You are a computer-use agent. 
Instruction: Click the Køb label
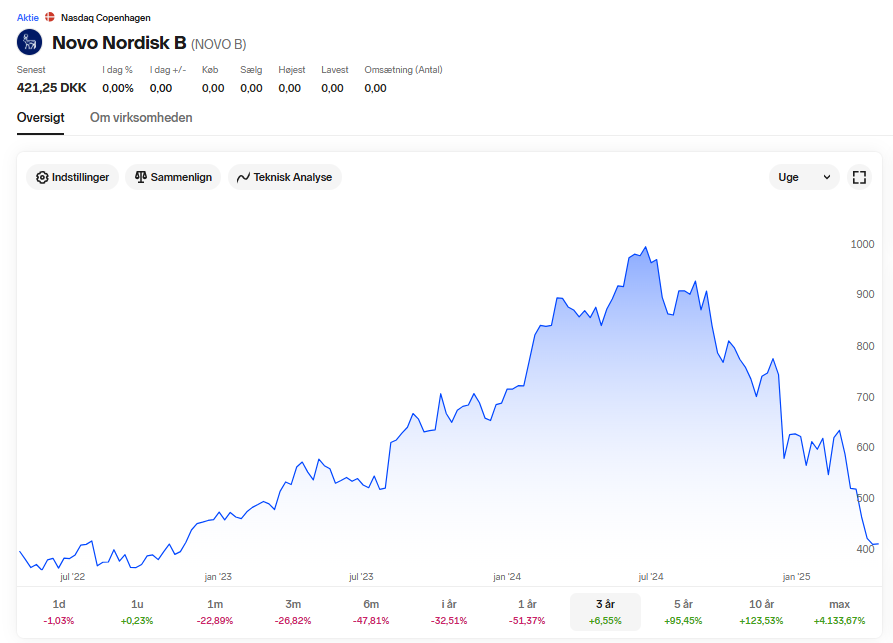pyautogui.click(x=210, y=69)
